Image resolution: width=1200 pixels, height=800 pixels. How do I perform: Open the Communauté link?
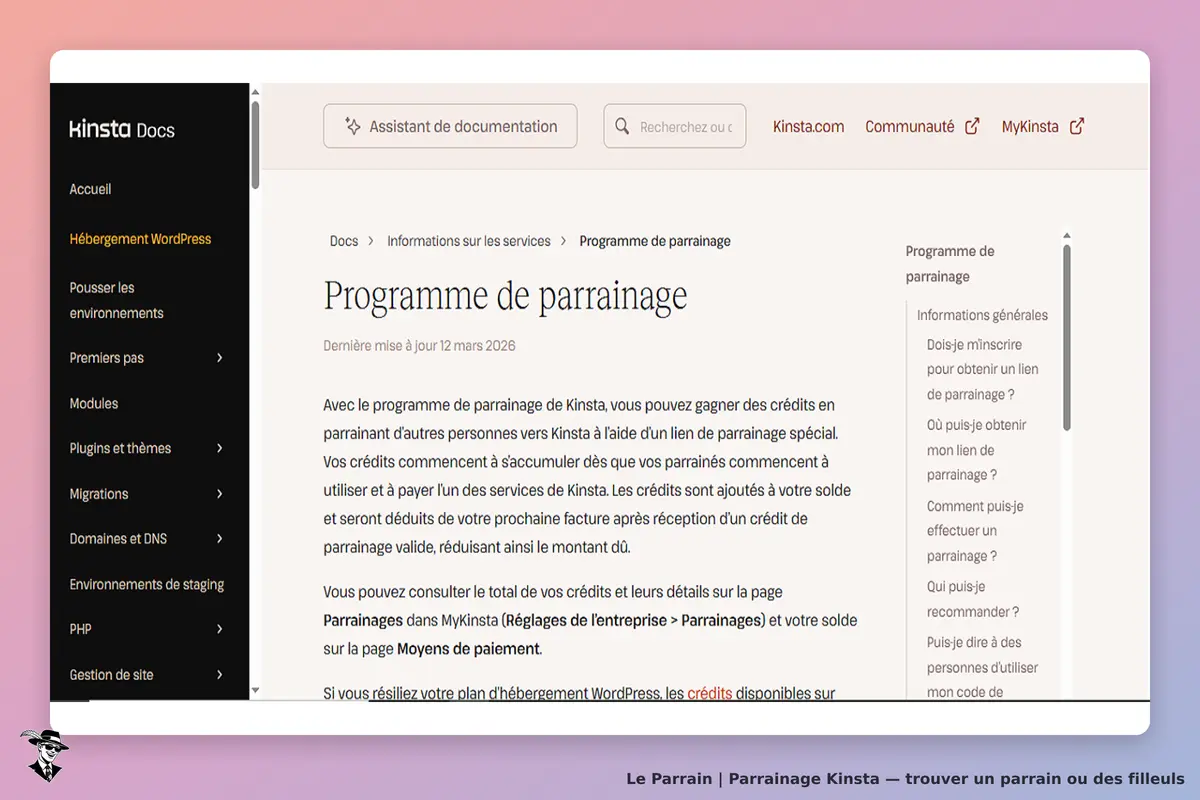point(910,127)
